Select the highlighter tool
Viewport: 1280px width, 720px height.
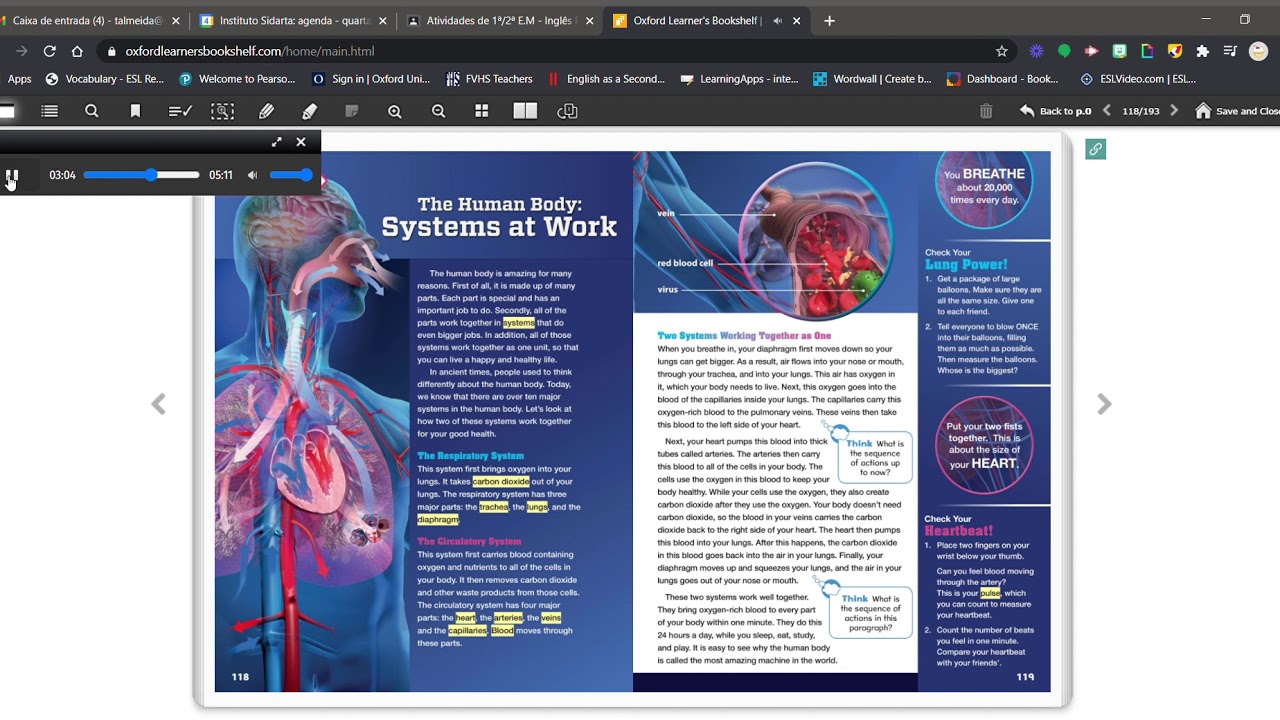point(309,111)
